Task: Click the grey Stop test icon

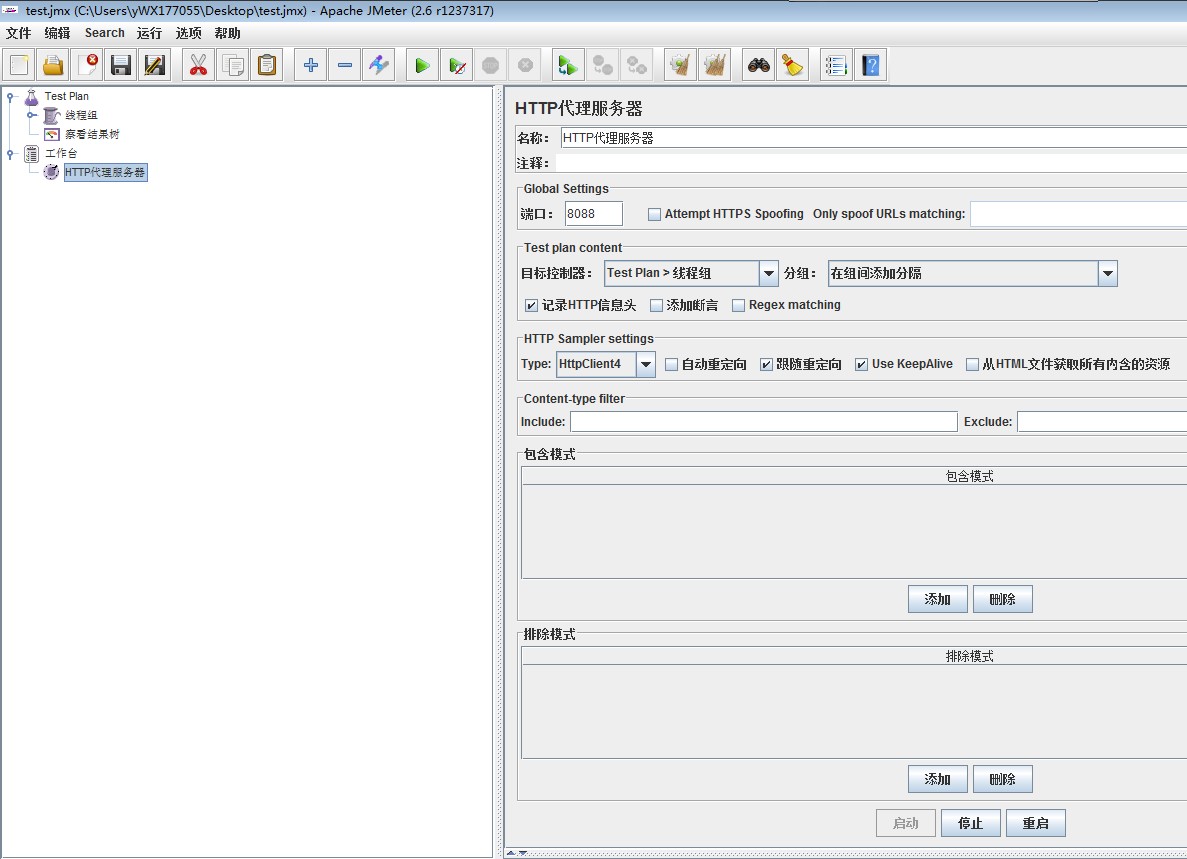Action: click(491, 65)
